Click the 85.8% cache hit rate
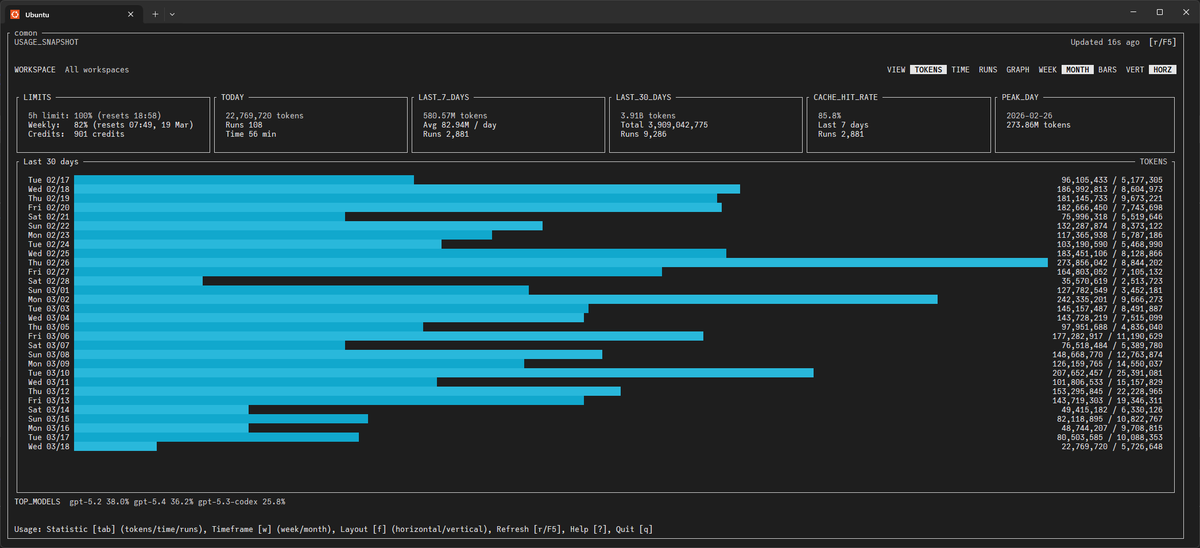This screenshot has height=548, width=1200. pos(830,115)
